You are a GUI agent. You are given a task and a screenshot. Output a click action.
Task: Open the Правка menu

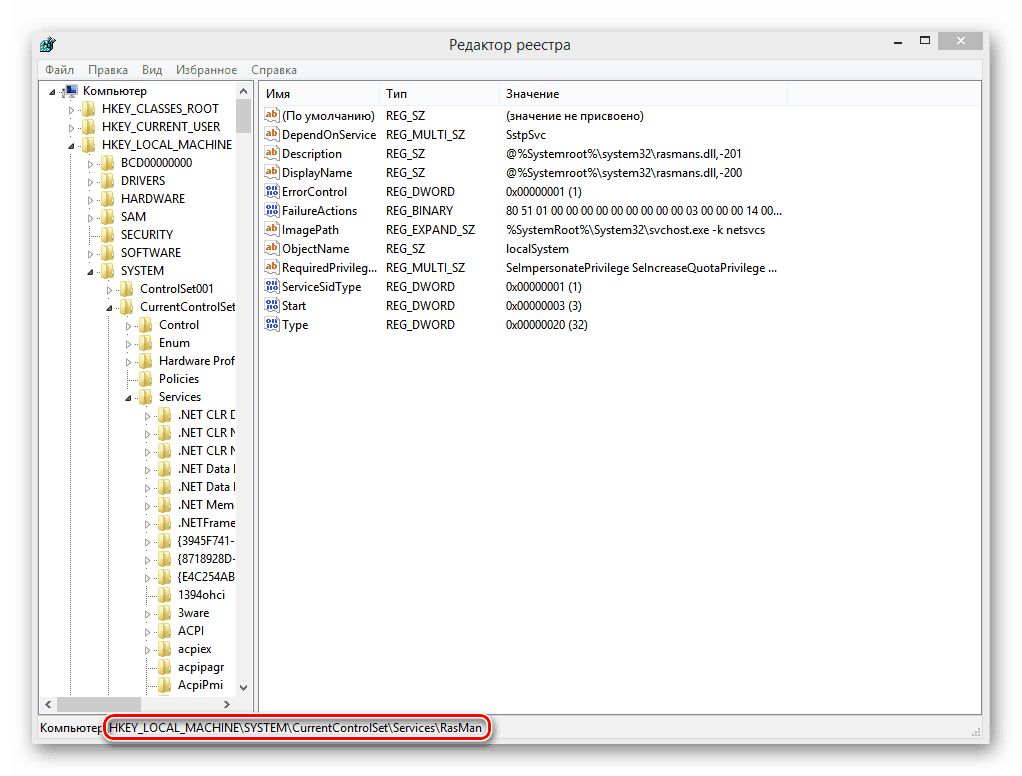coord(108,70)
